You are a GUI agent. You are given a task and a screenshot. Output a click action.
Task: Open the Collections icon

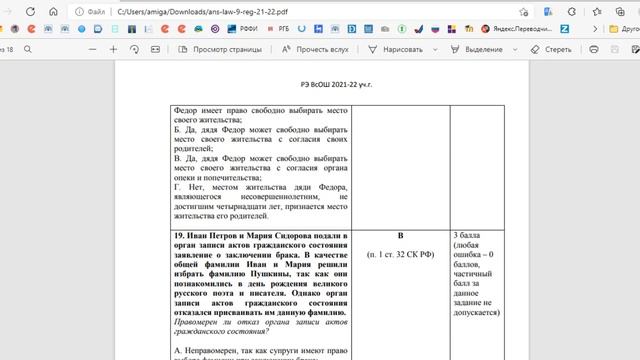[620, 12]
